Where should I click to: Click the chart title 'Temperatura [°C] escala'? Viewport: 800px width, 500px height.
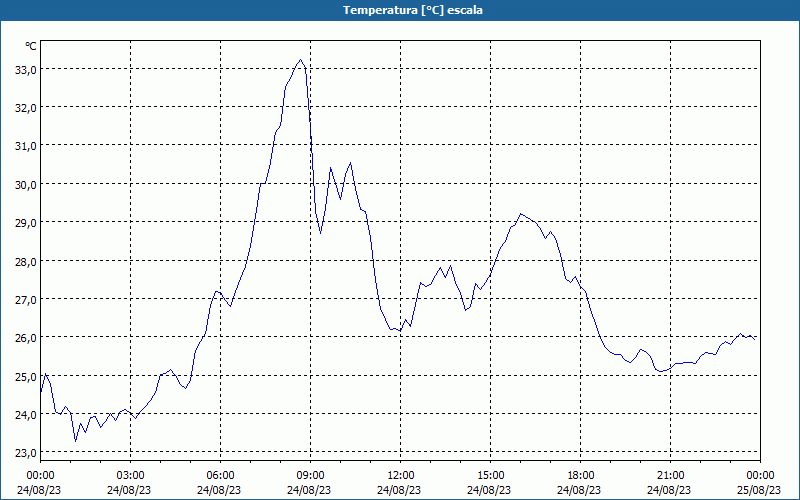413,10
